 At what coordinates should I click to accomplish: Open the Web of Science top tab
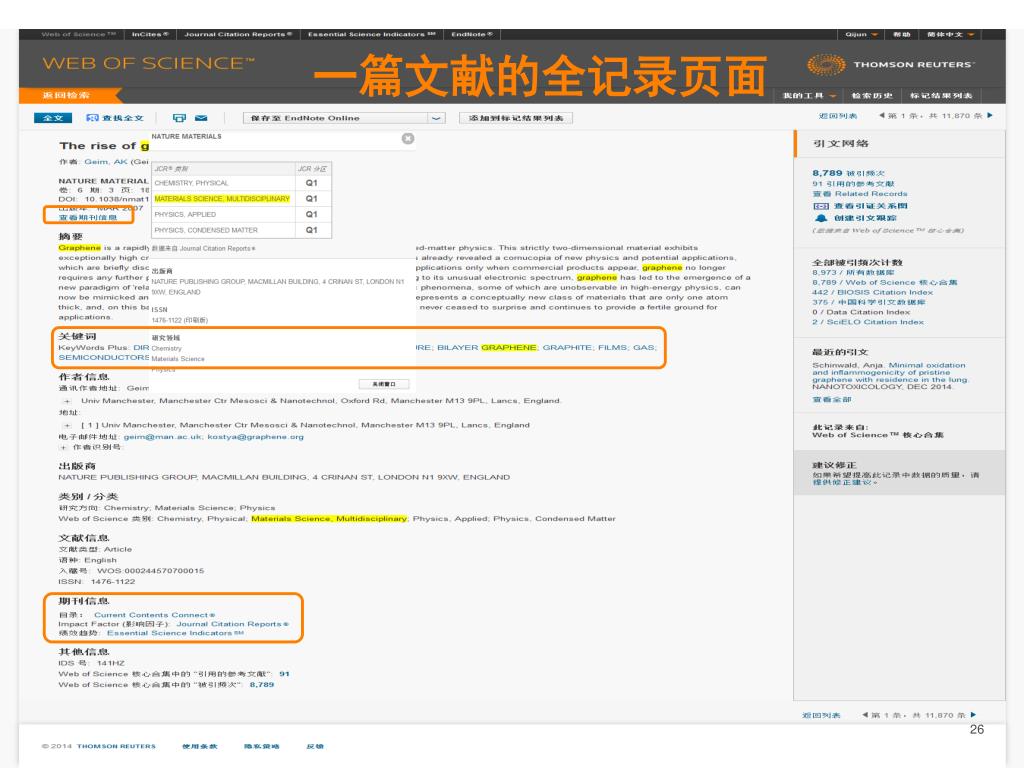coord(78,35)
